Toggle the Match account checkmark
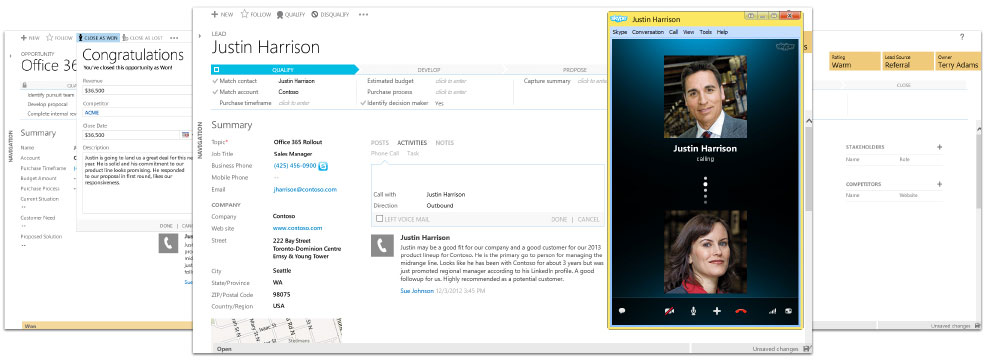The width and height of the screenshot is (986, 360). (x=215, y=92)
